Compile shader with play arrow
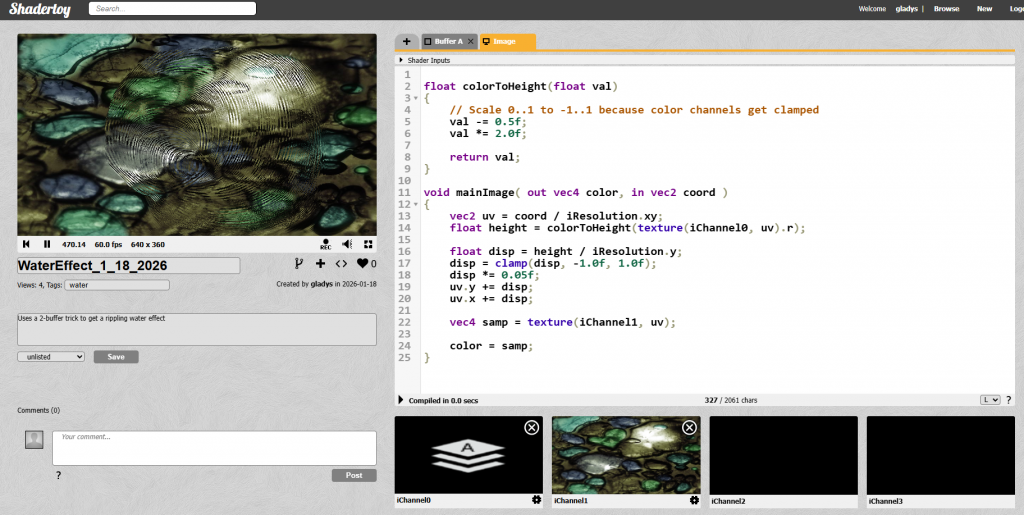 point(402,400)
